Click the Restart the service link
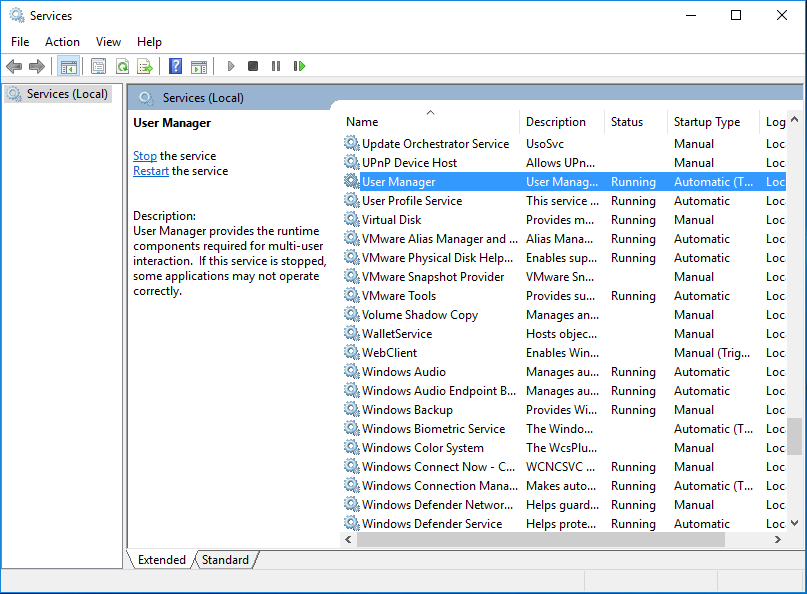Screen dimensions: 807x594 [151, 171]
